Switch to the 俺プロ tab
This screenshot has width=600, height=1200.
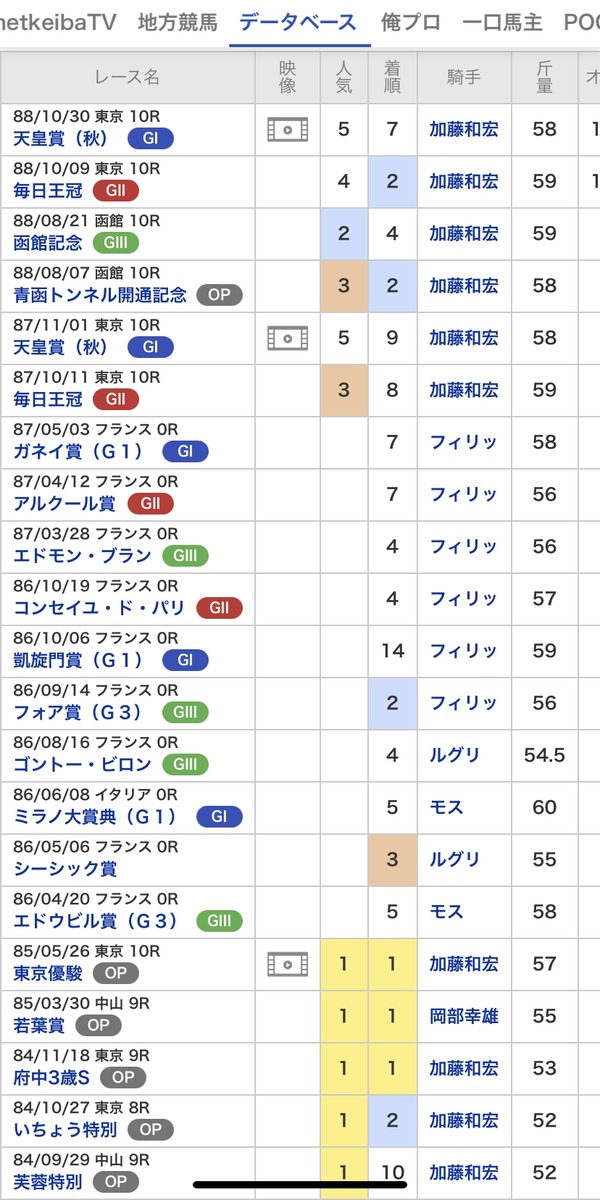pos(411,22)
